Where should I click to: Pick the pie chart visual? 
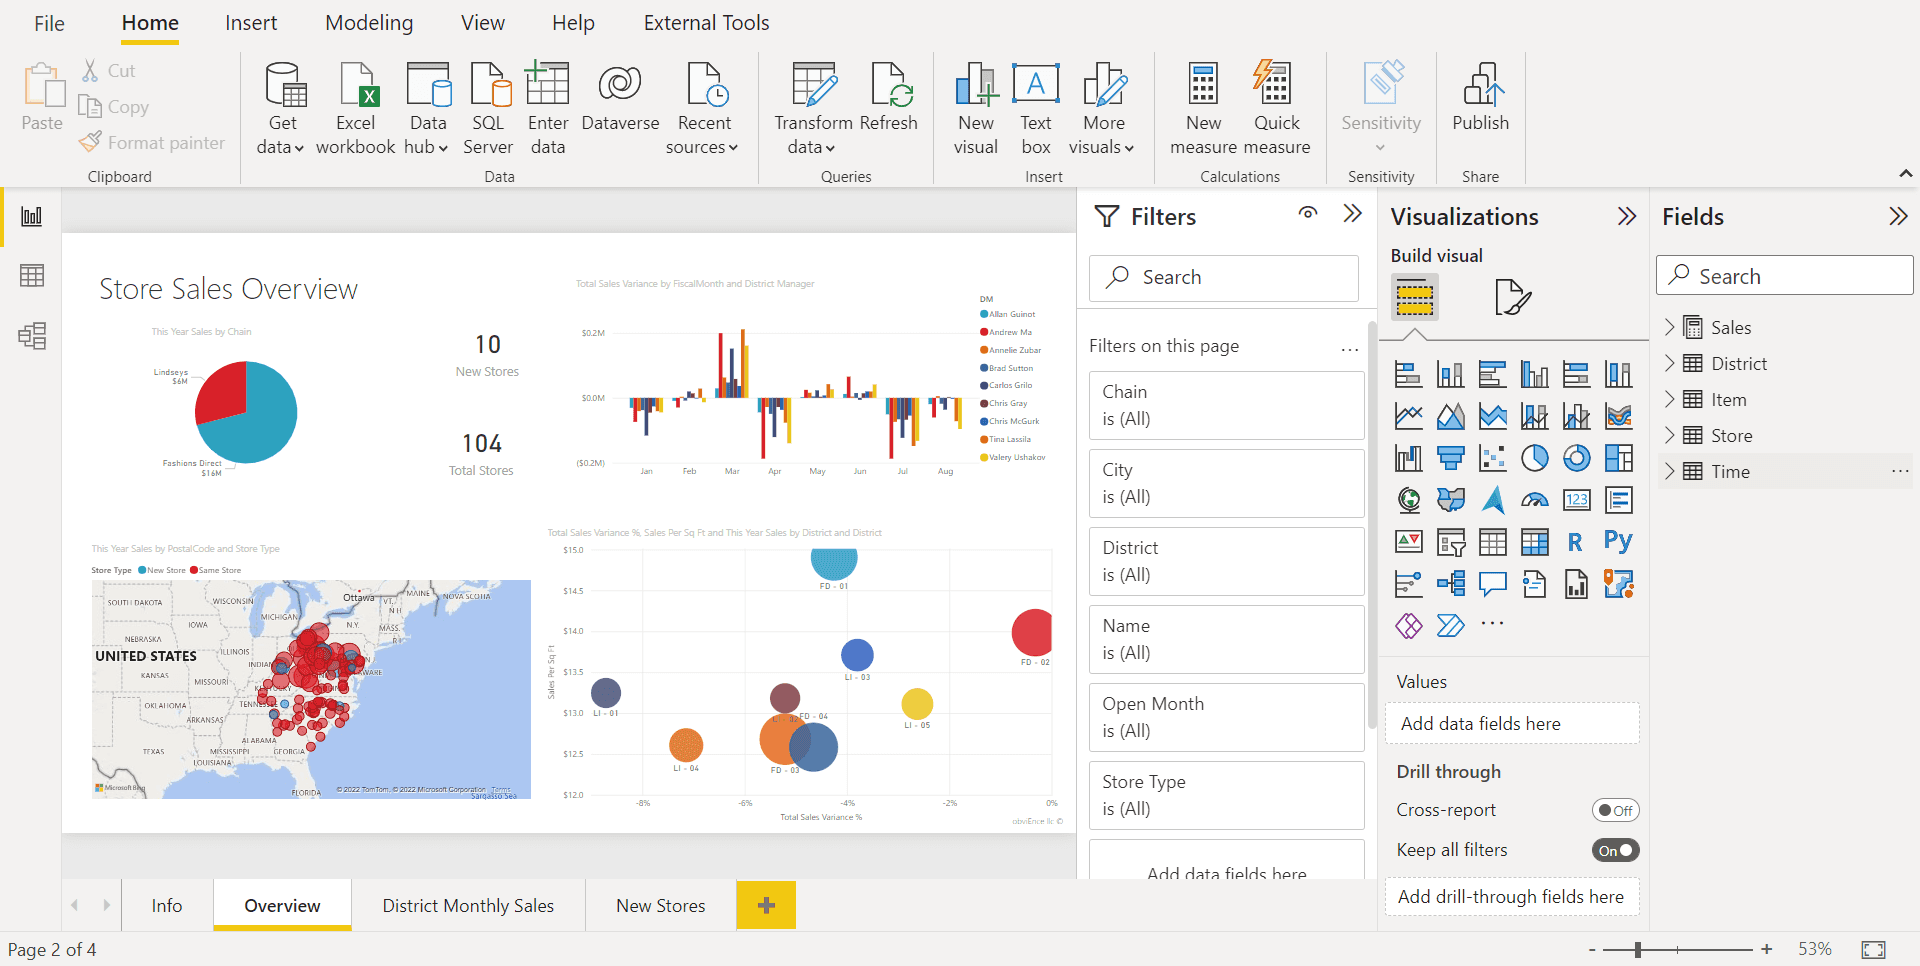[x=1534, y=458]
